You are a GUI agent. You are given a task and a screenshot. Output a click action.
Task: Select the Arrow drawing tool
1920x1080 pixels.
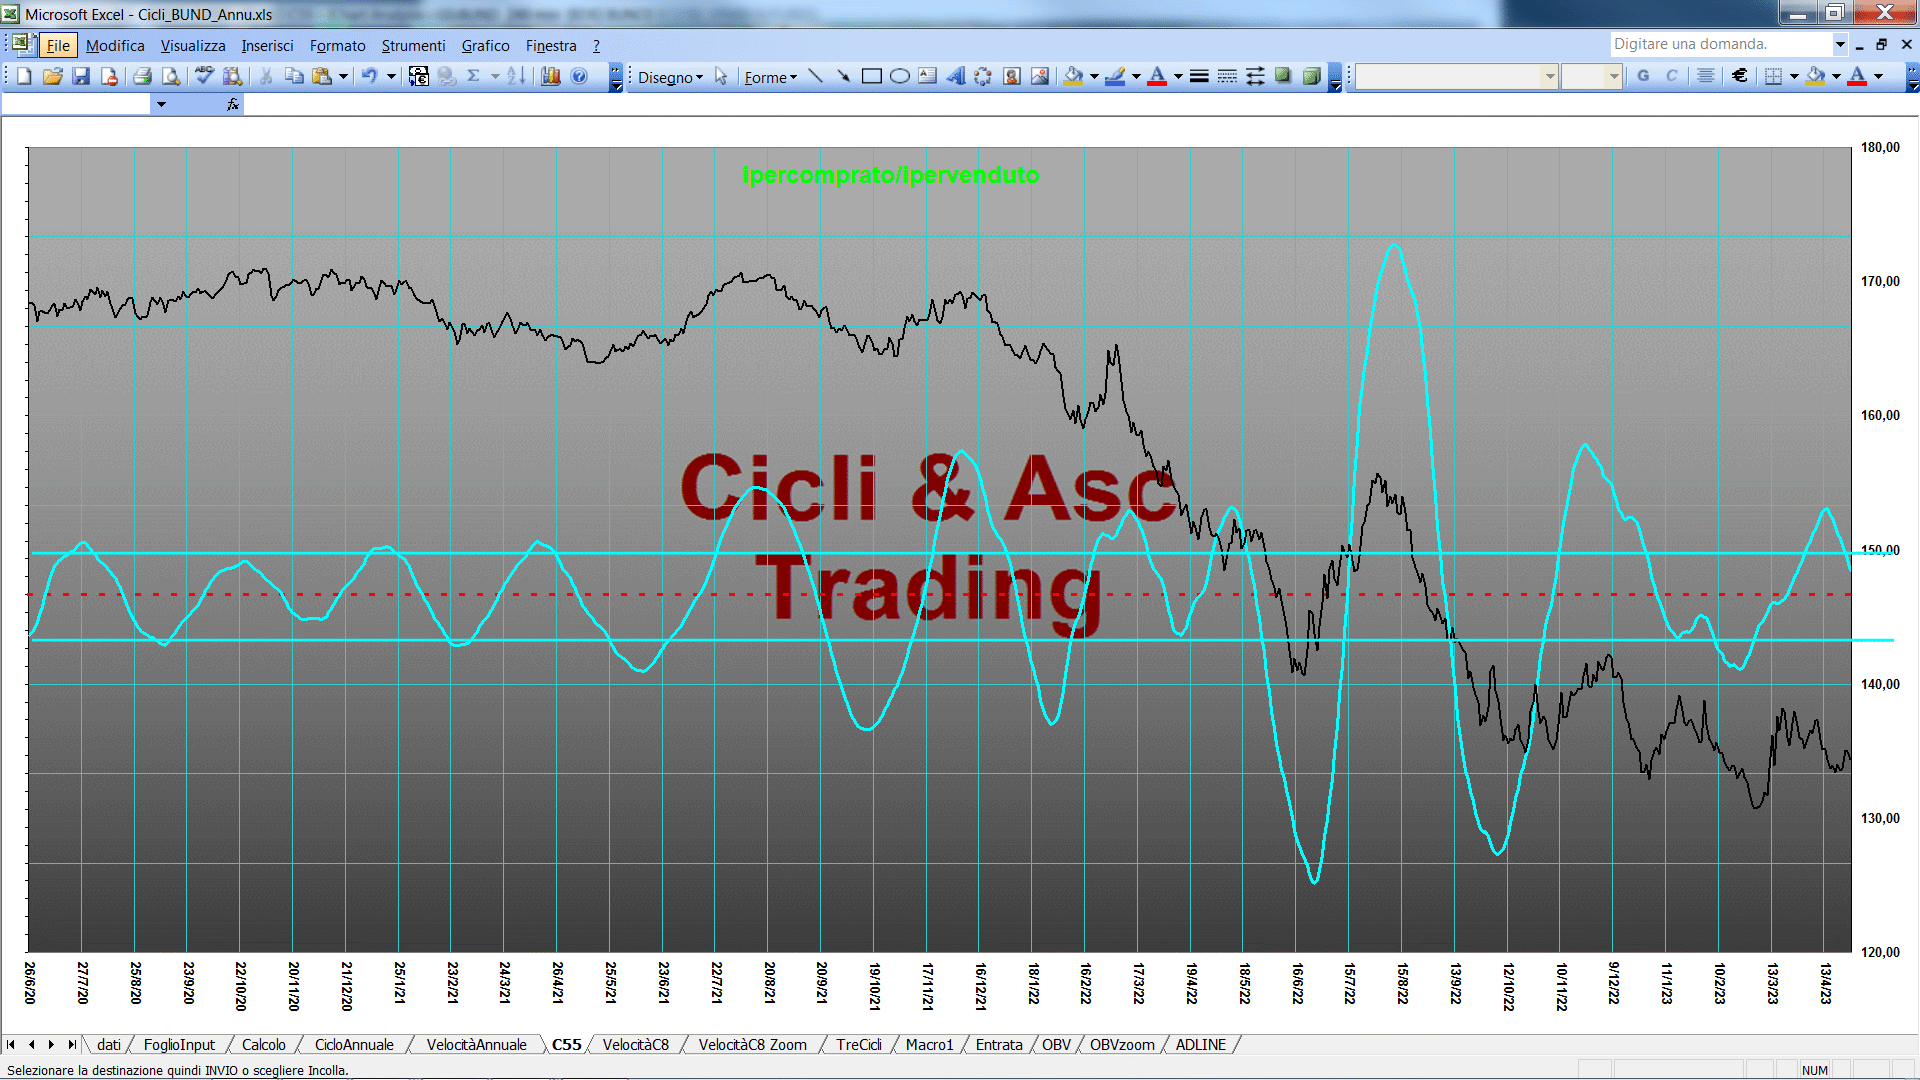click(844, 76)
